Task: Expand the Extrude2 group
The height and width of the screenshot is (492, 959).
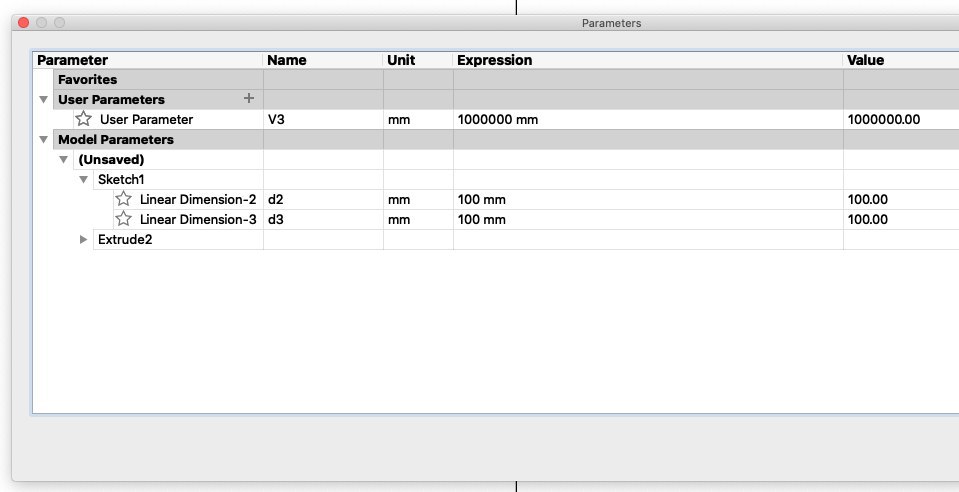Action: click(84, 239)
